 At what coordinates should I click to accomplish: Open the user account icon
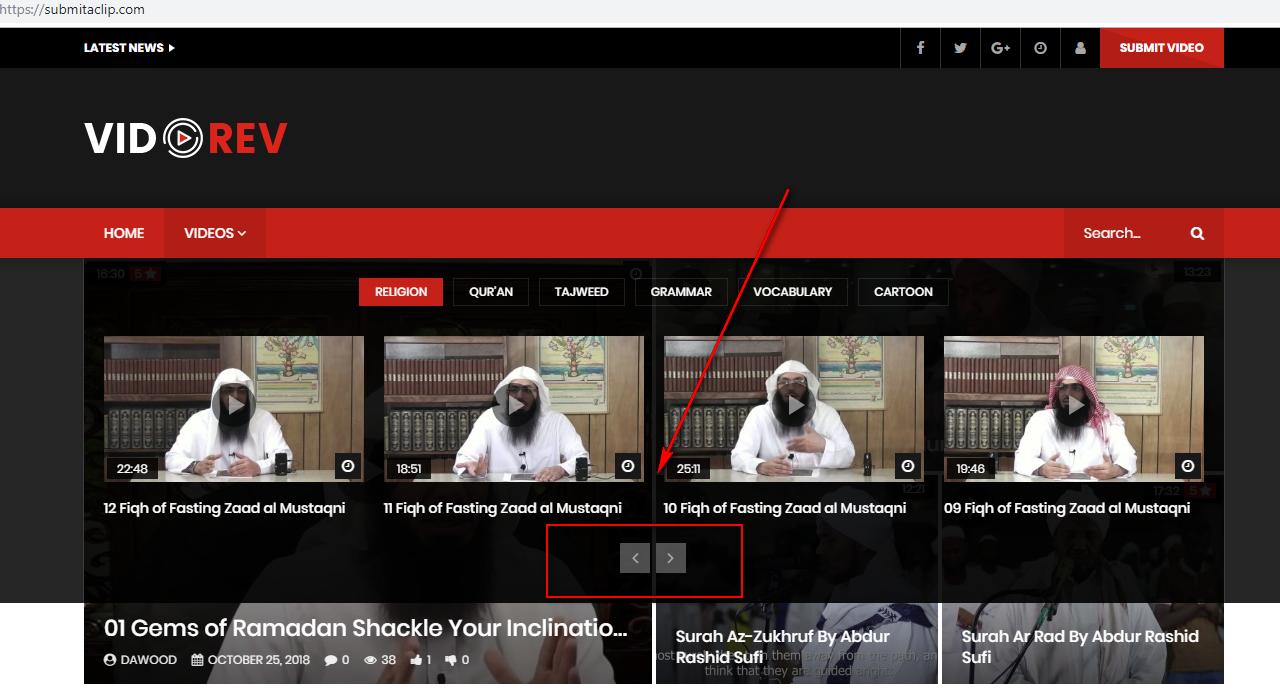click(x=1080, y=48)
